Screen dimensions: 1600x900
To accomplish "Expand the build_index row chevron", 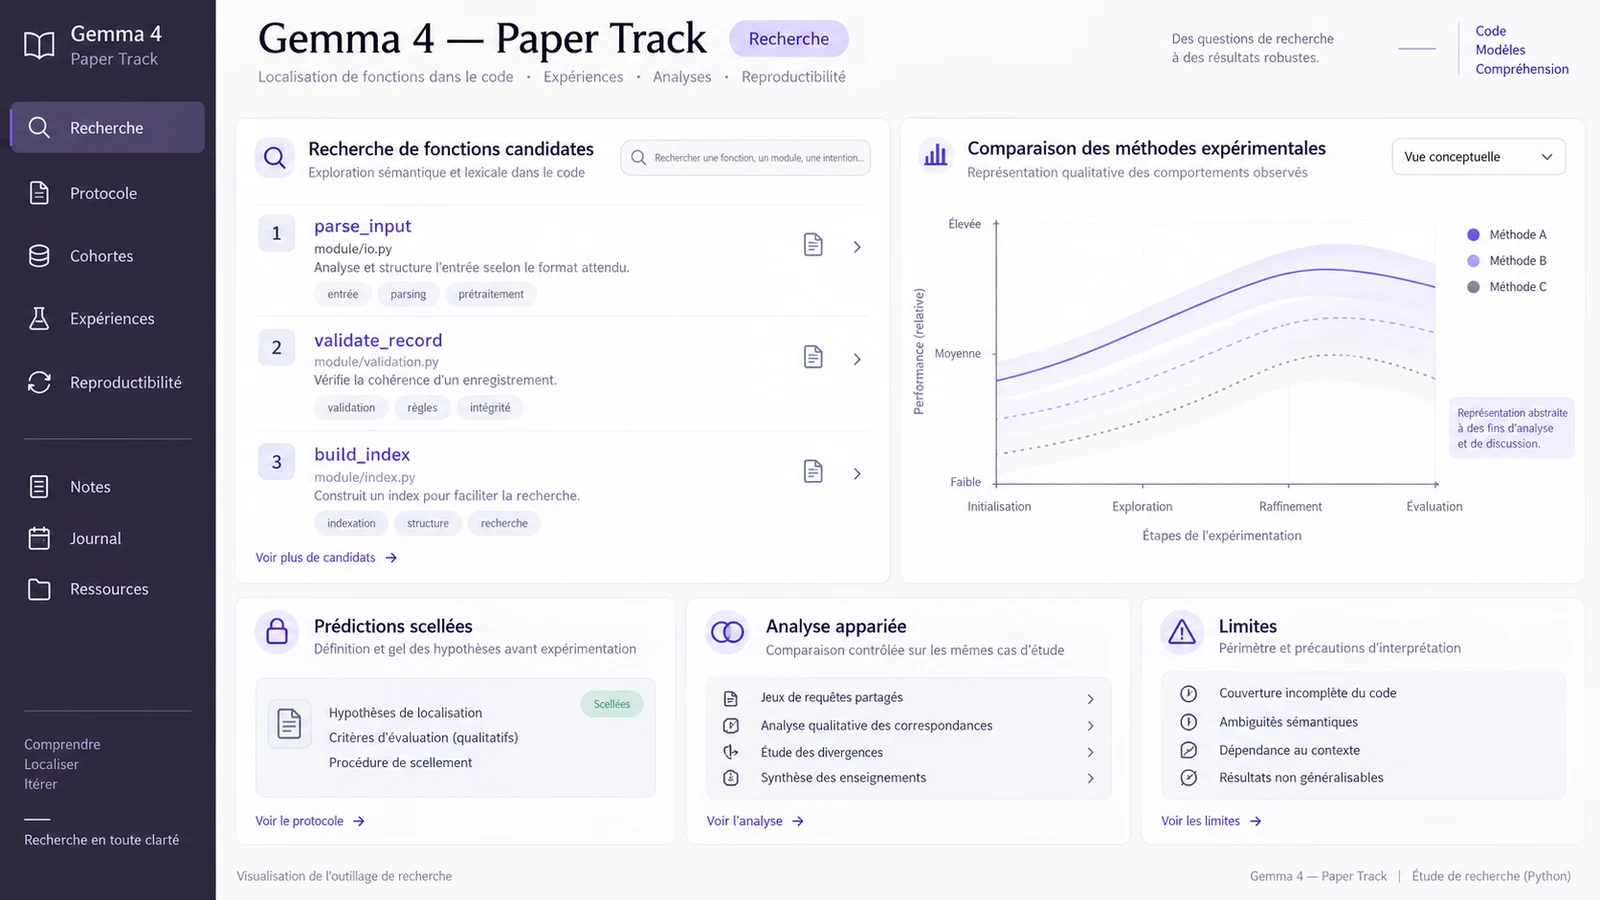I will [857, 474].
